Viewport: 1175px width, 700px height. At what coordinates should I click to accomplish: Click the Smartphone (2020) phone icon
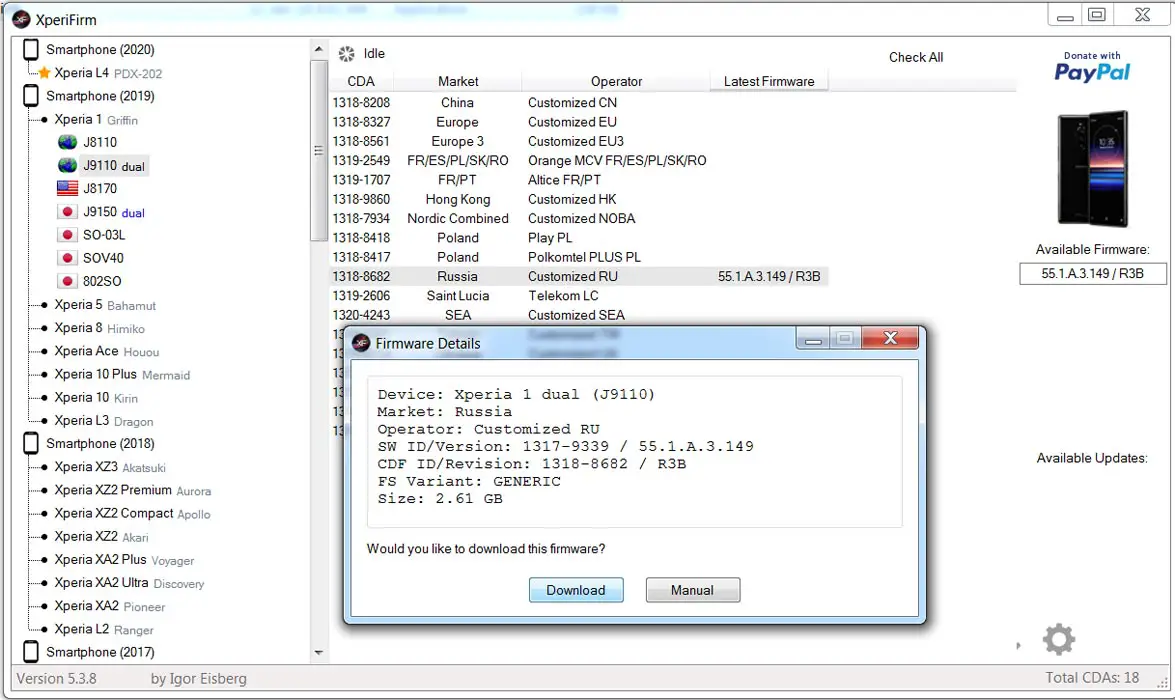pyautogui.click(x=31, y=49)
